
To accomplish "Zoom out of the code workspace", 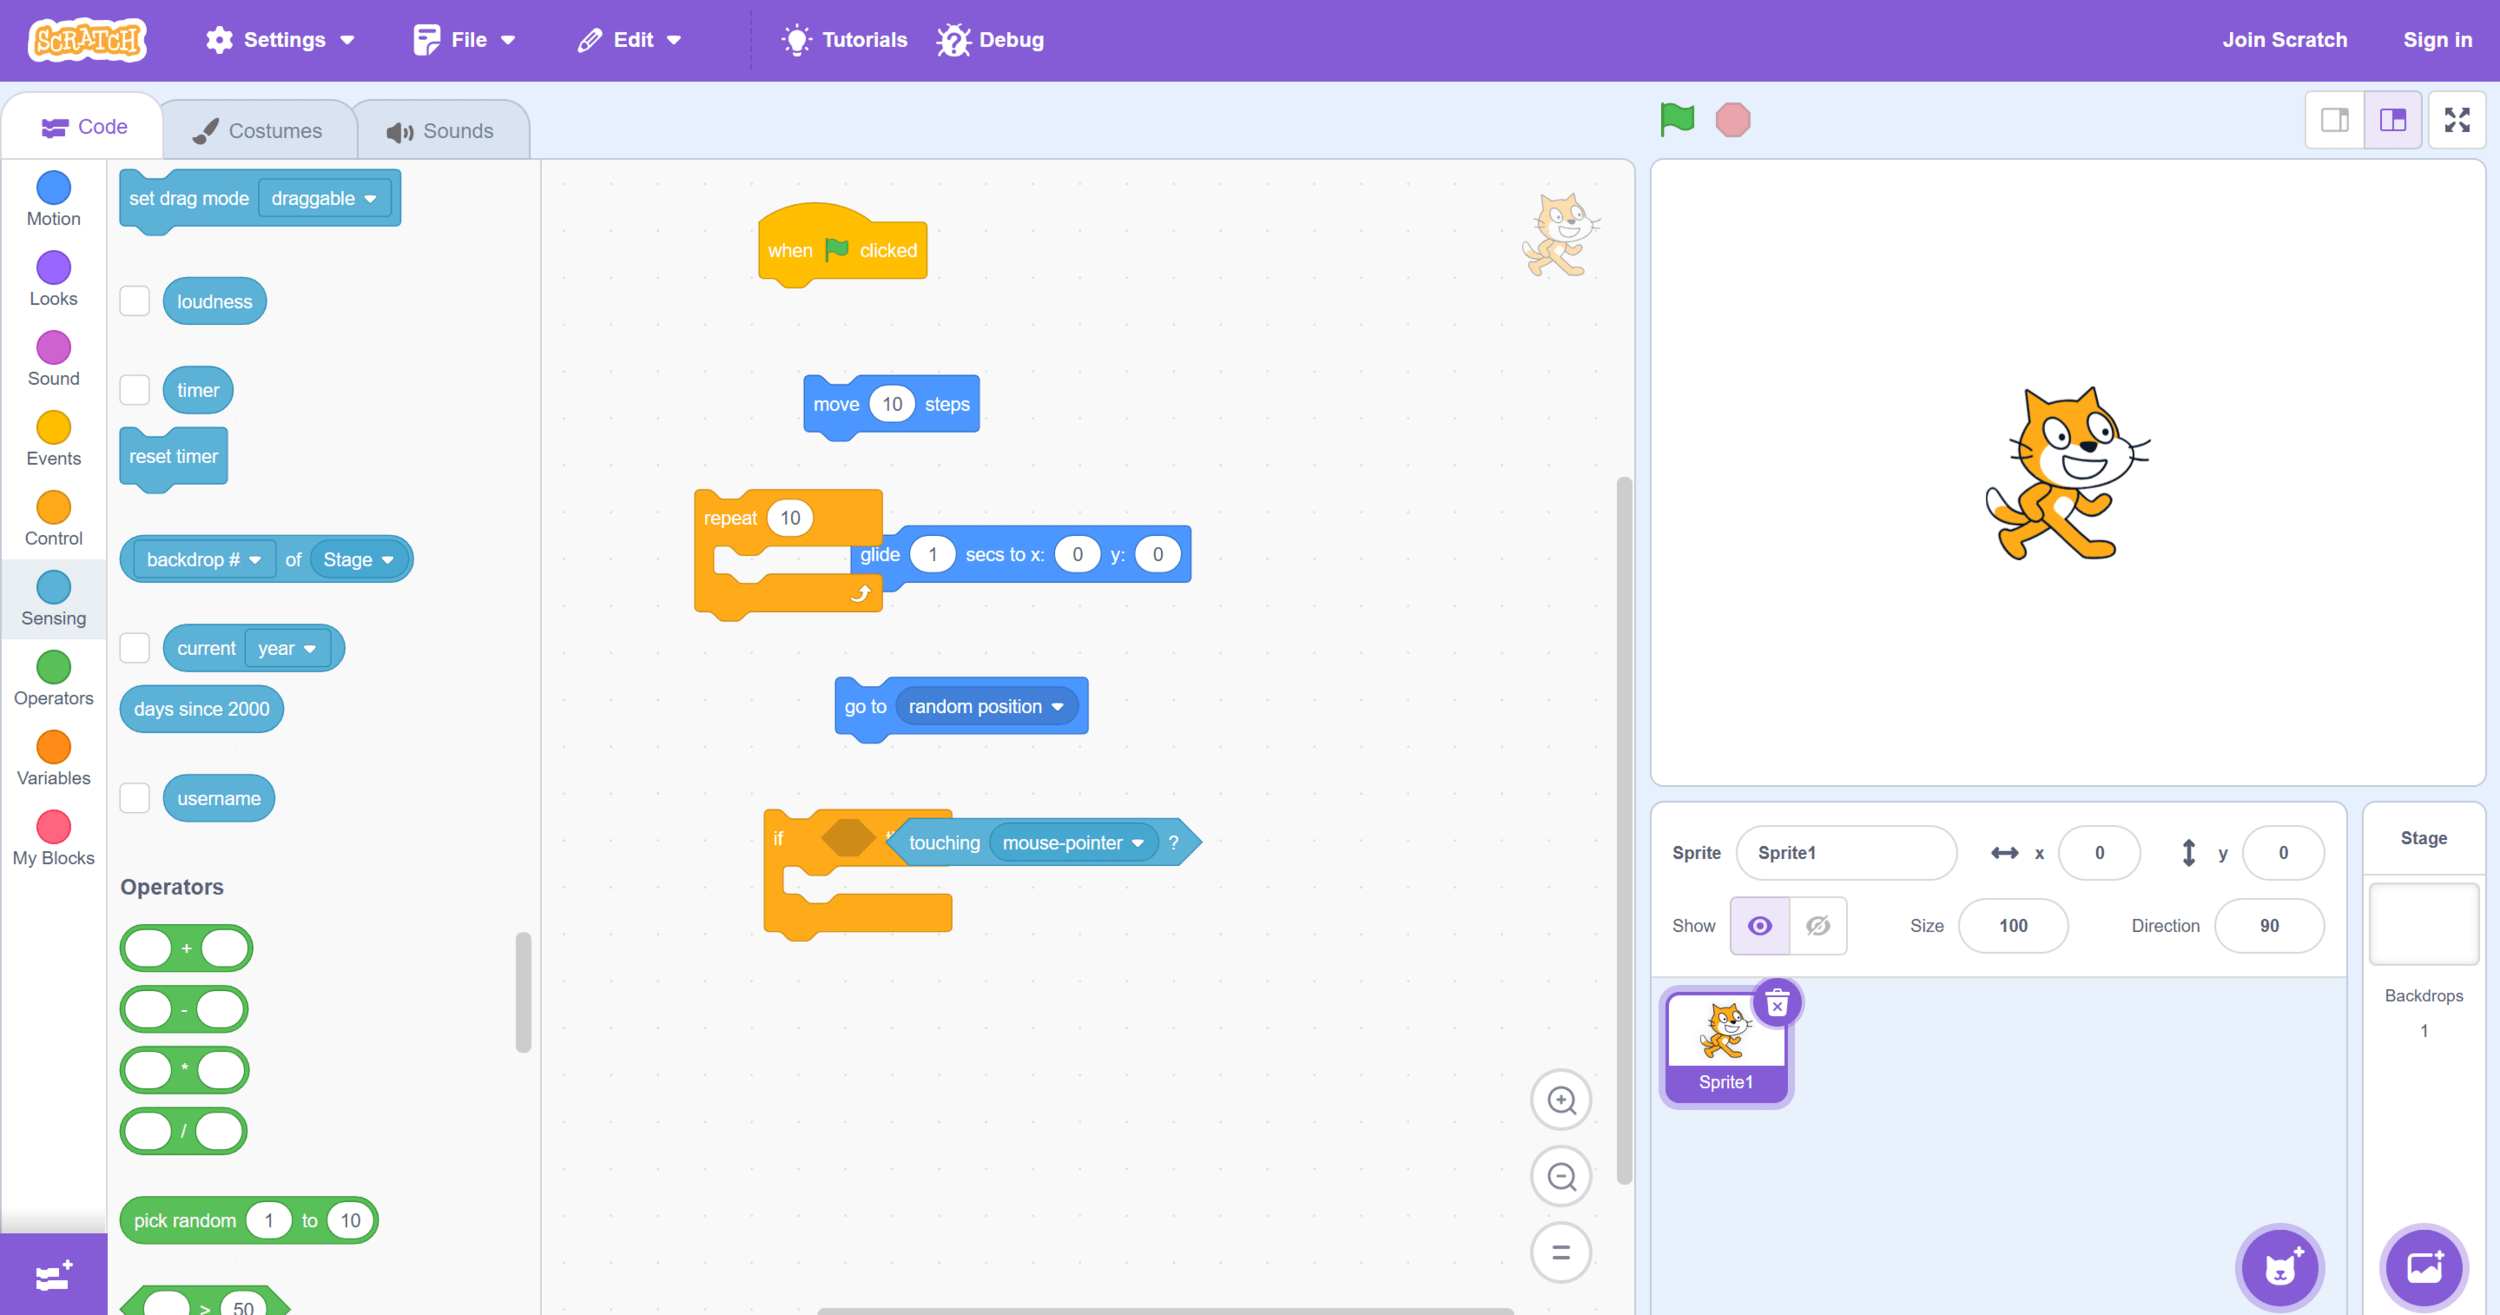I will coord(1561,1176).
